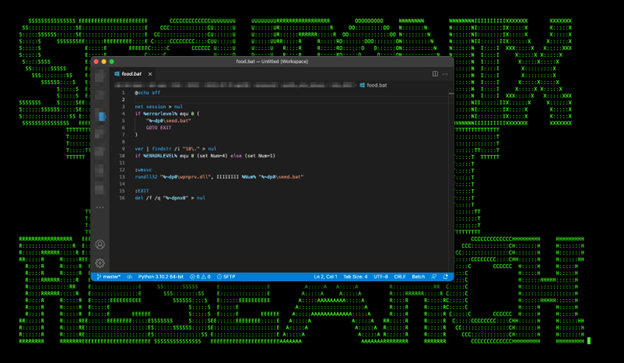Select encoding via UTF-8 indicator
This screenshot has width=624, height=363.
click(x=381, y=277)
